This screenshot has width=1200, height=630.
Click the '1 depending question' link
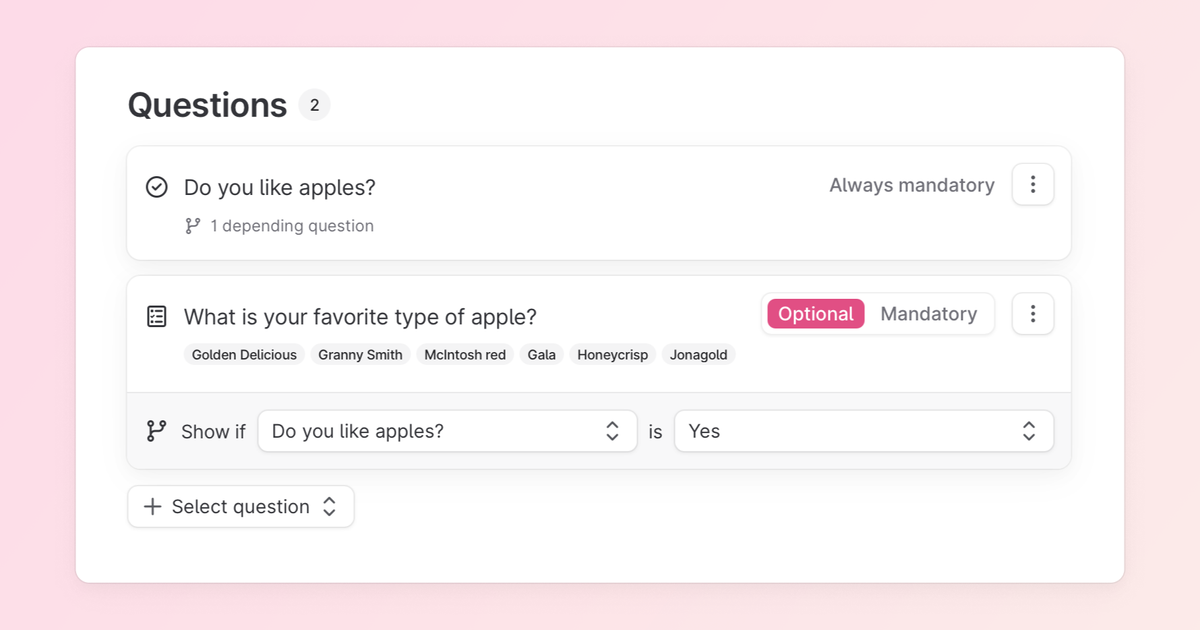click(291, 225)
